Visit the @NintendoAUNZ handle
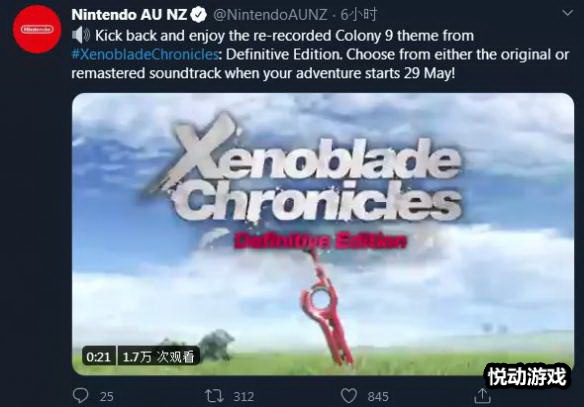The width and height of the screenshot is (584, 407). [270, 15]
